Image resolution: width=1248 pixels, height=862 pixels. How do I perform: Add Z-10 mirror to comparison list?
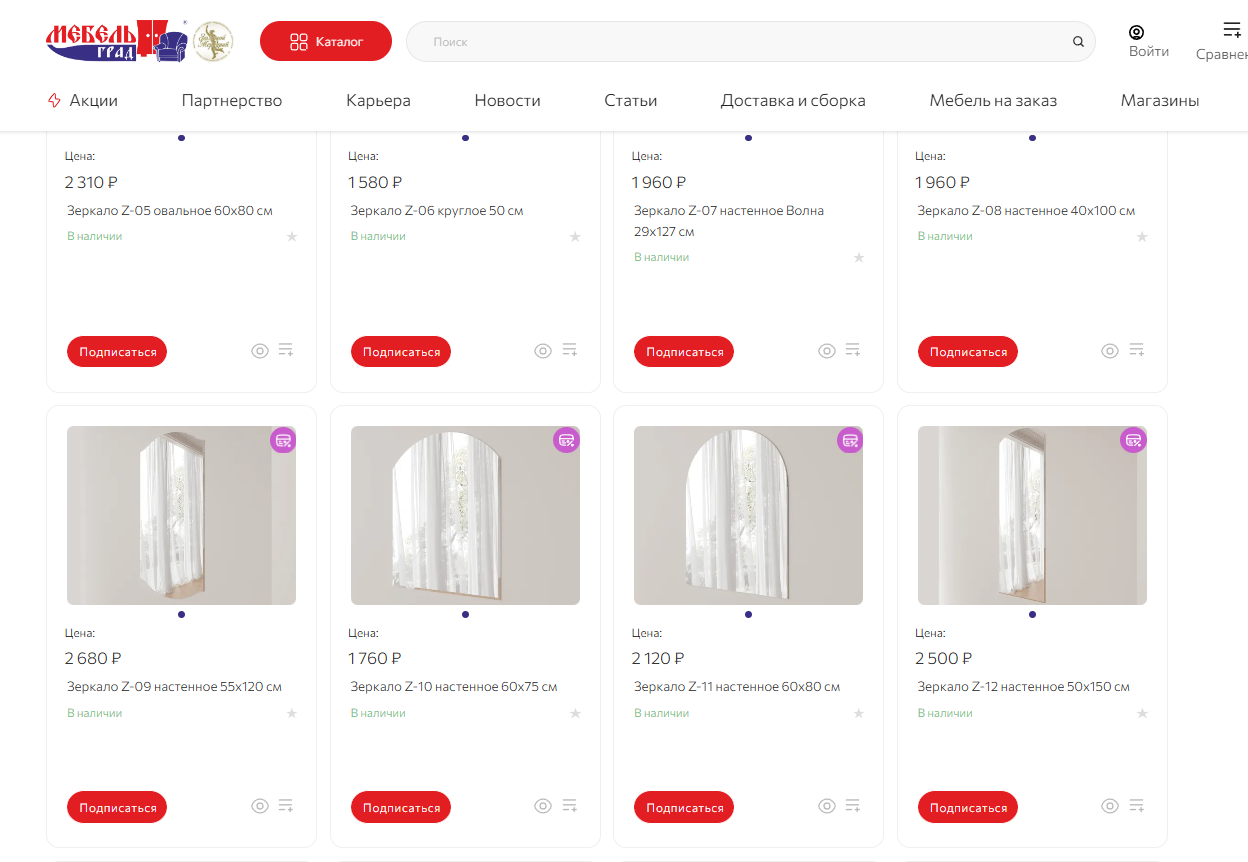click(x=570, y=806)
